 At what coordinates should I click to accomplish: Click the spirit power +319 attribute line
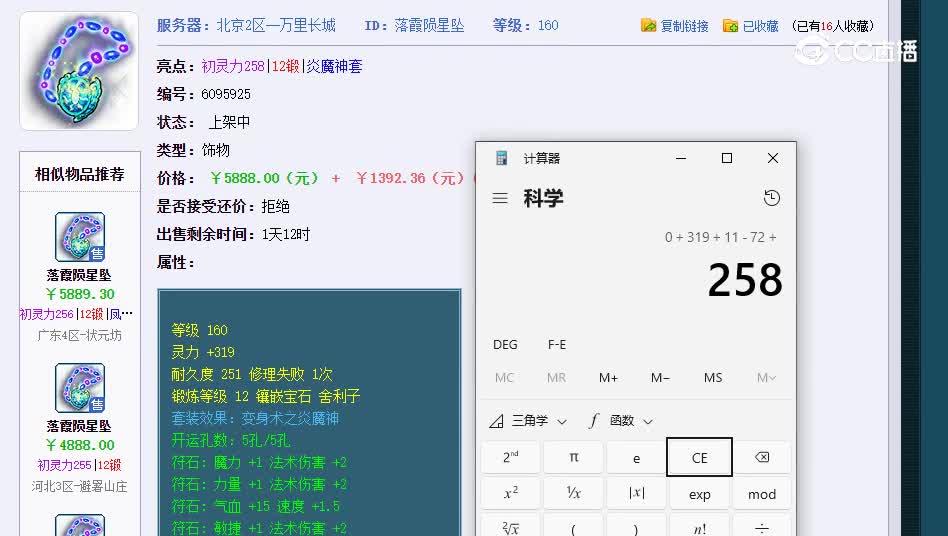203,352
